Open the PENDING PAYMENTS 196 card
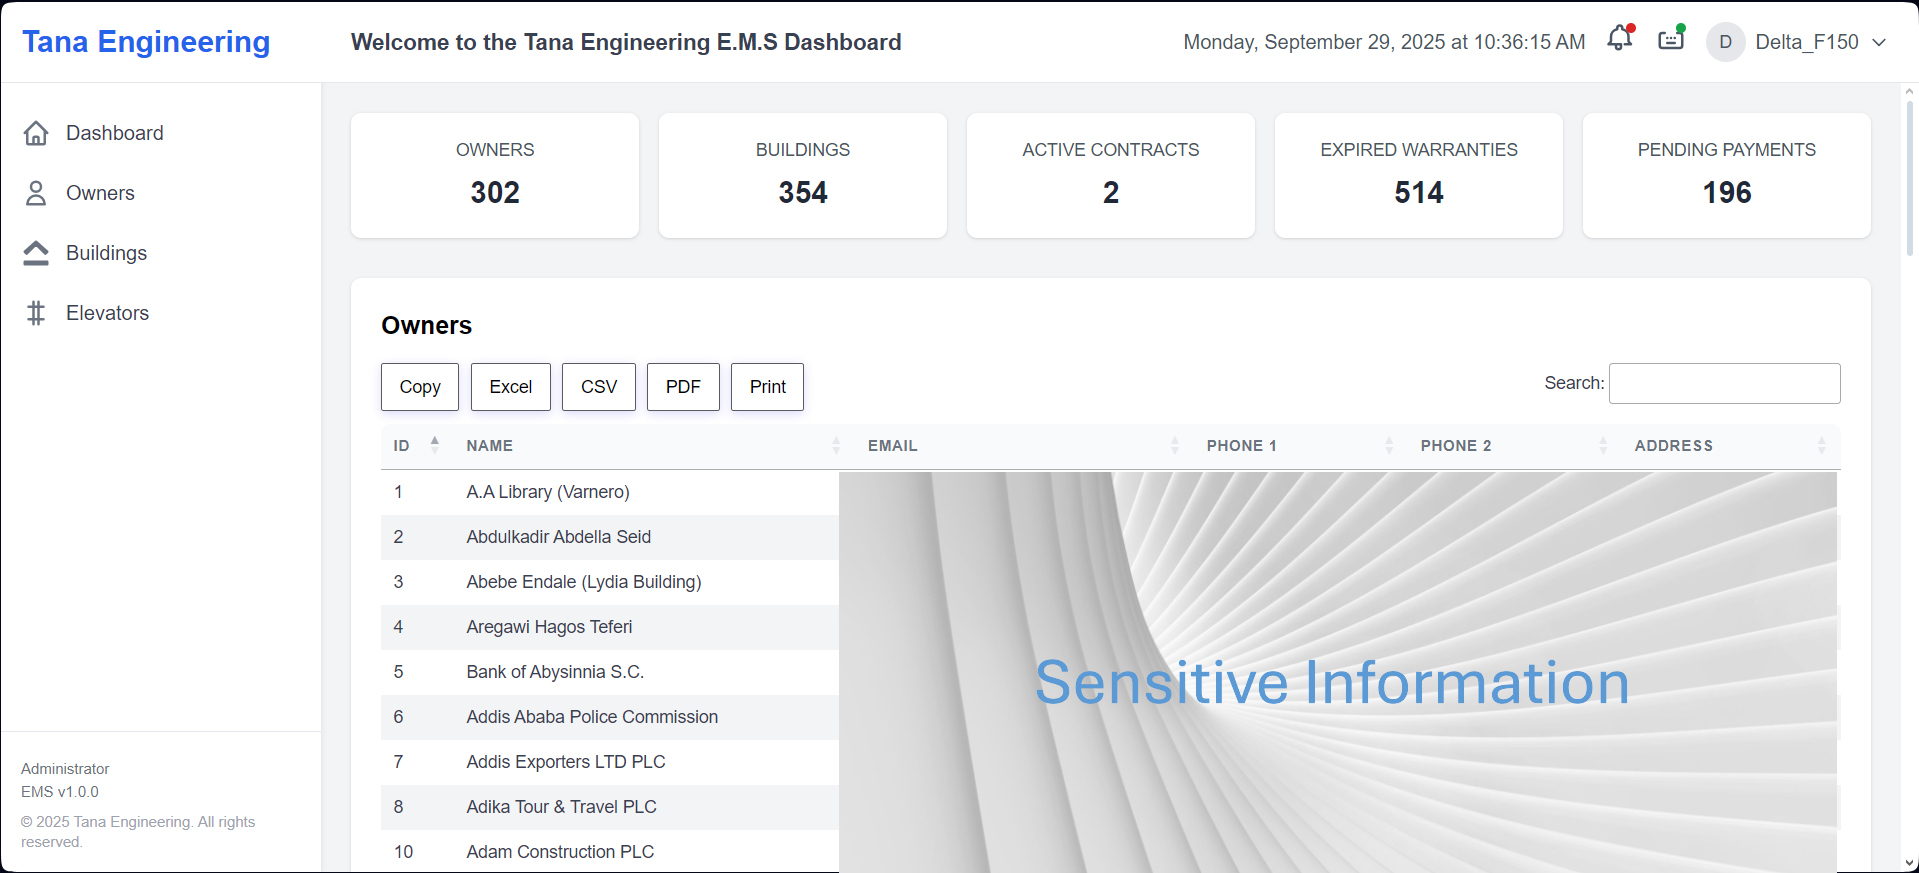1919x873 pixels. pos(1727,175)
